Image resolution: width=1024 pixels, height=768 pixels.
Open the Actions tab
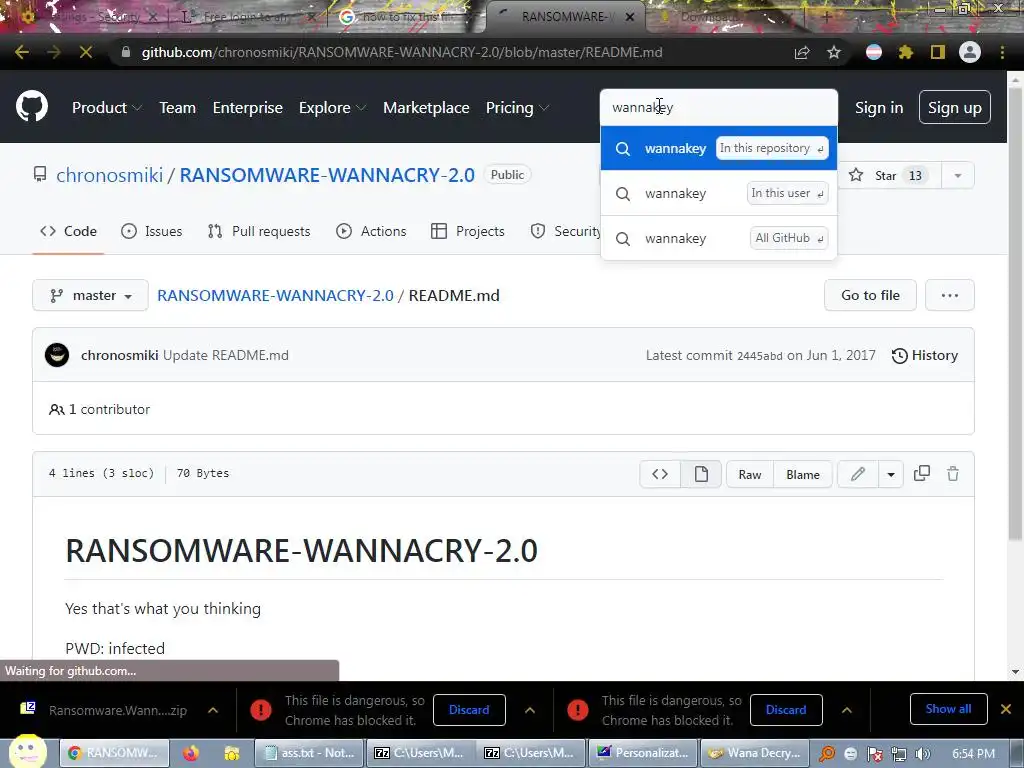coord(371,231)
